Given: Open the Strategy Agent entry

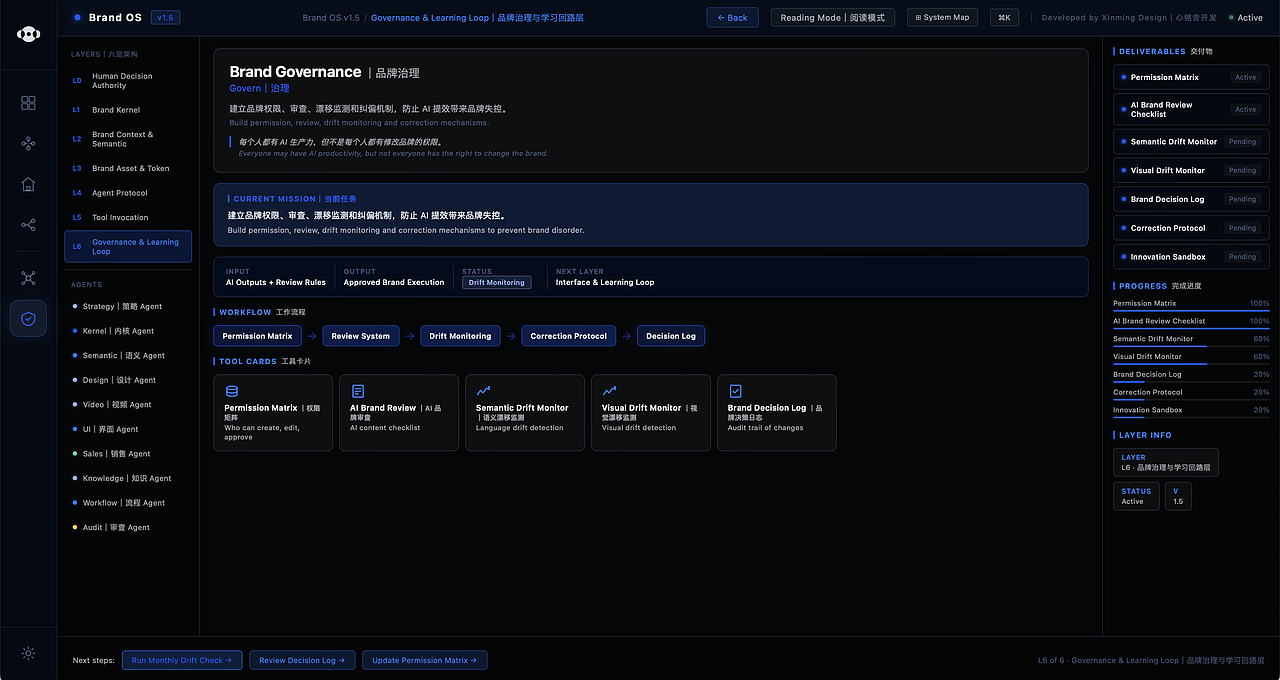Looking at the screenshot, I should [128, 306].
